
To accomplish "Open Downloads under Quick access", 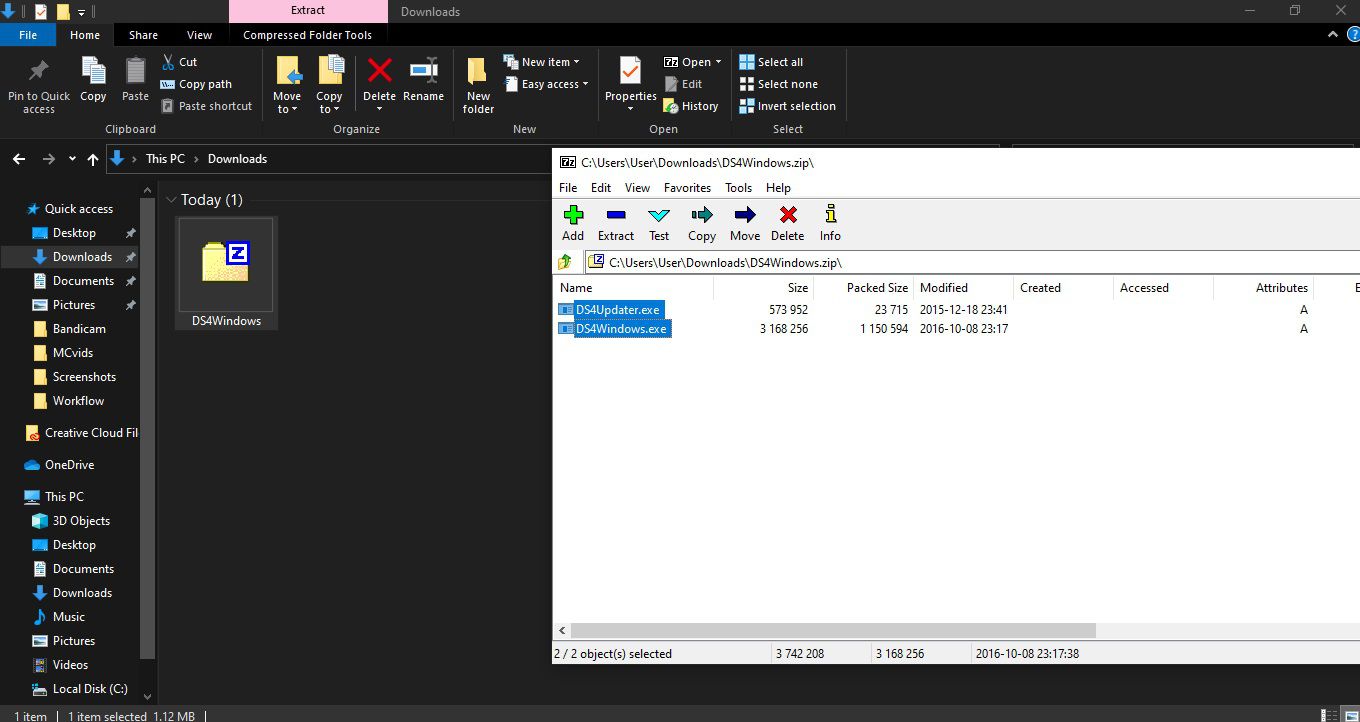I will click(x=82, y=257).
